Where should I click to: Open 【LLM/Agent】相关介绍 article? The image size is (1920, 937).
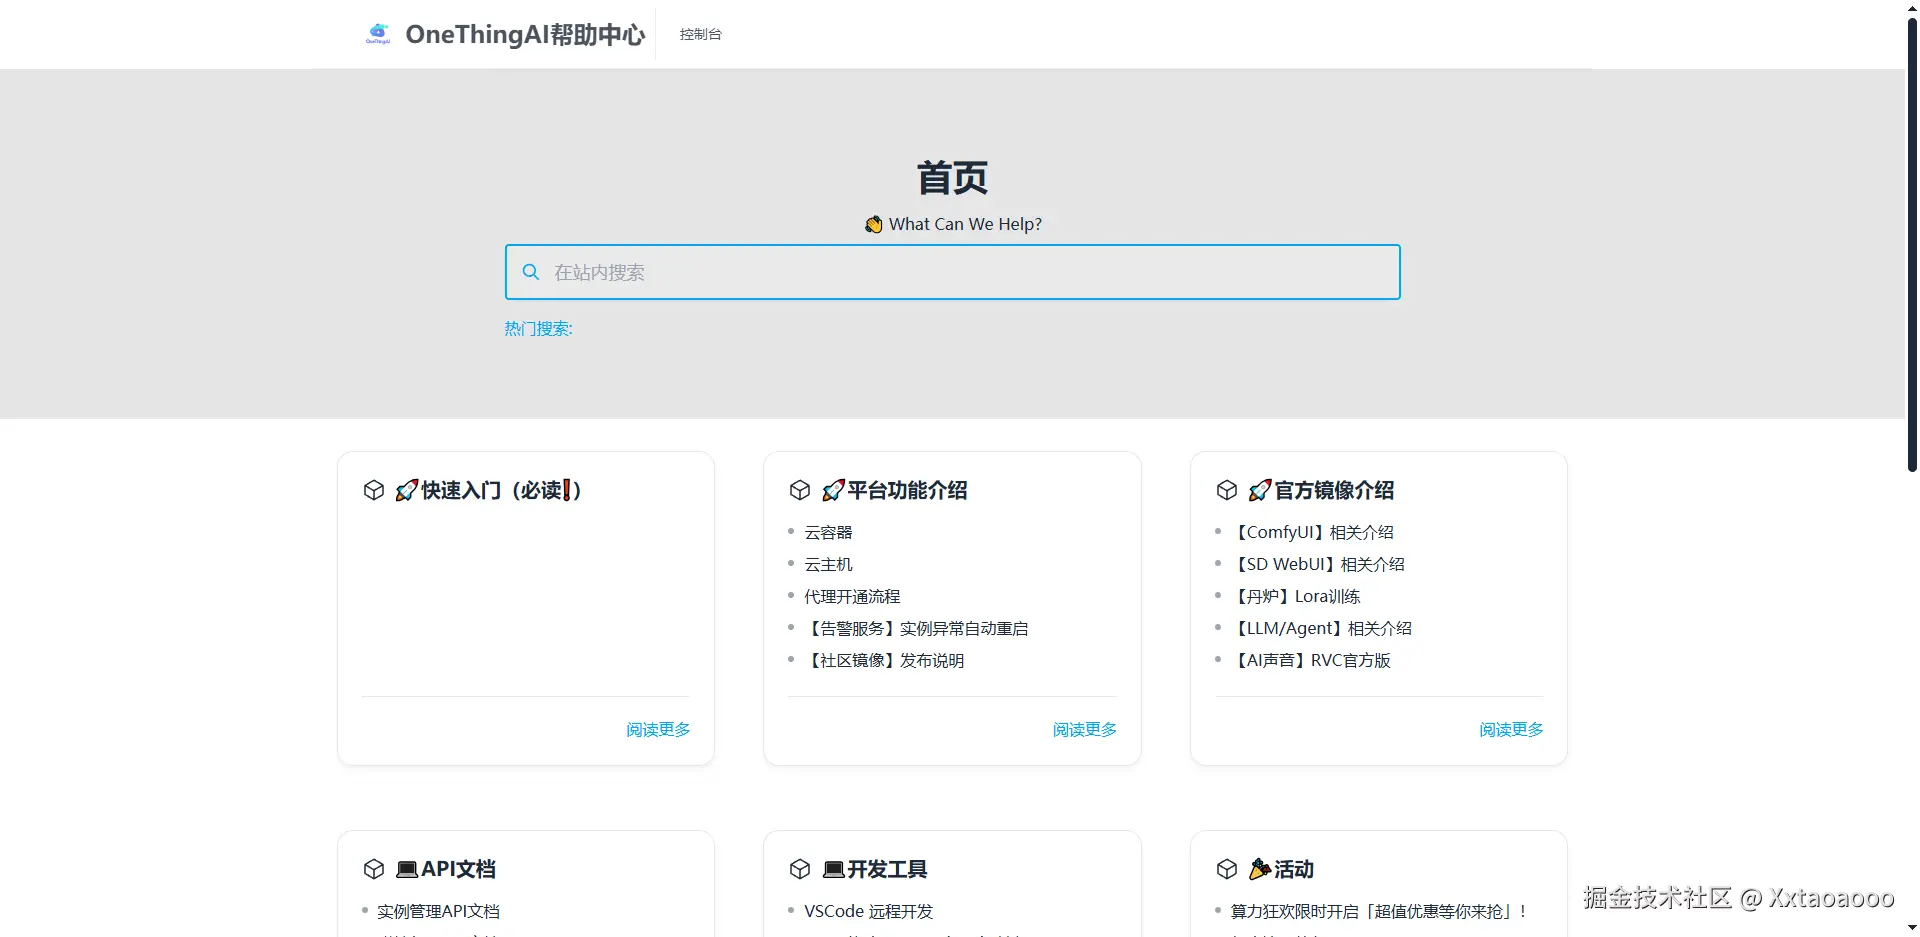pos(1322,629)
